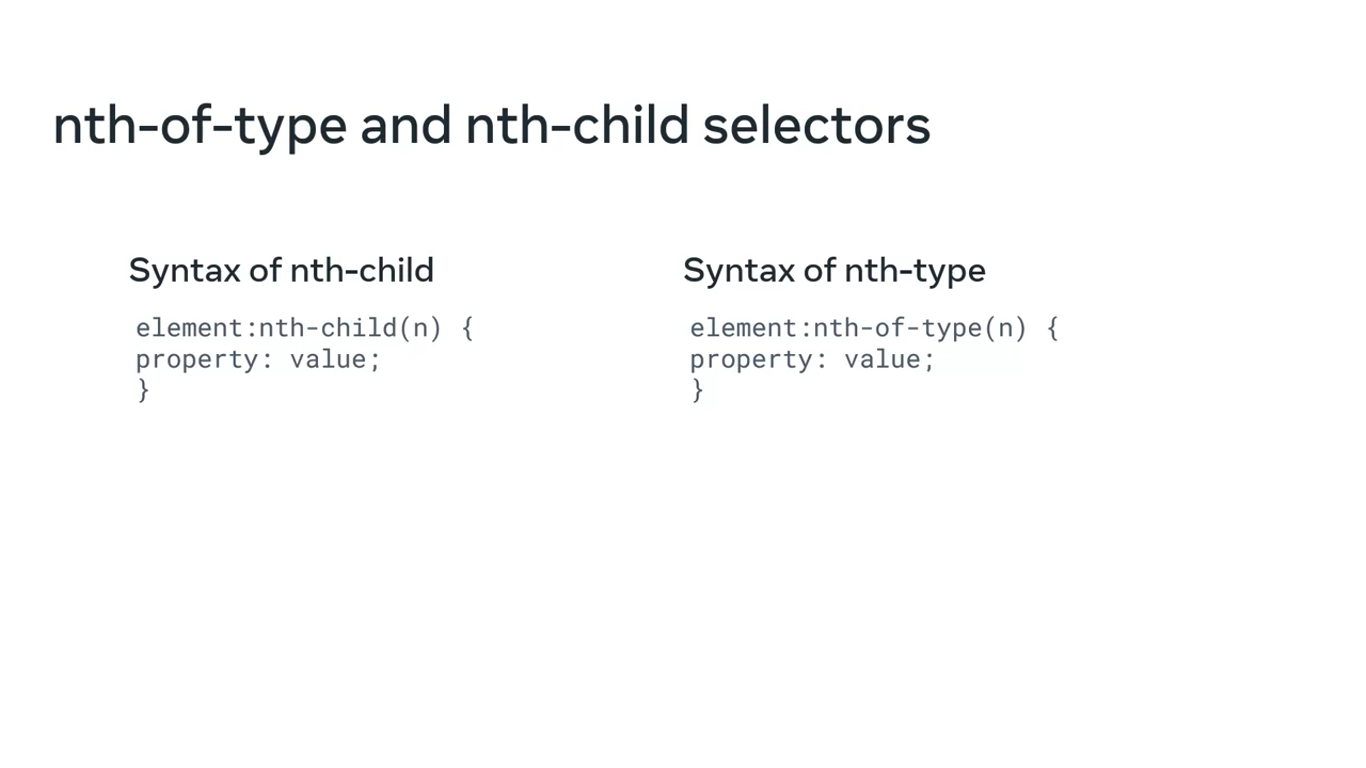Click the word "and" in the slide title
1366x768 pixels.
(405, 126)
